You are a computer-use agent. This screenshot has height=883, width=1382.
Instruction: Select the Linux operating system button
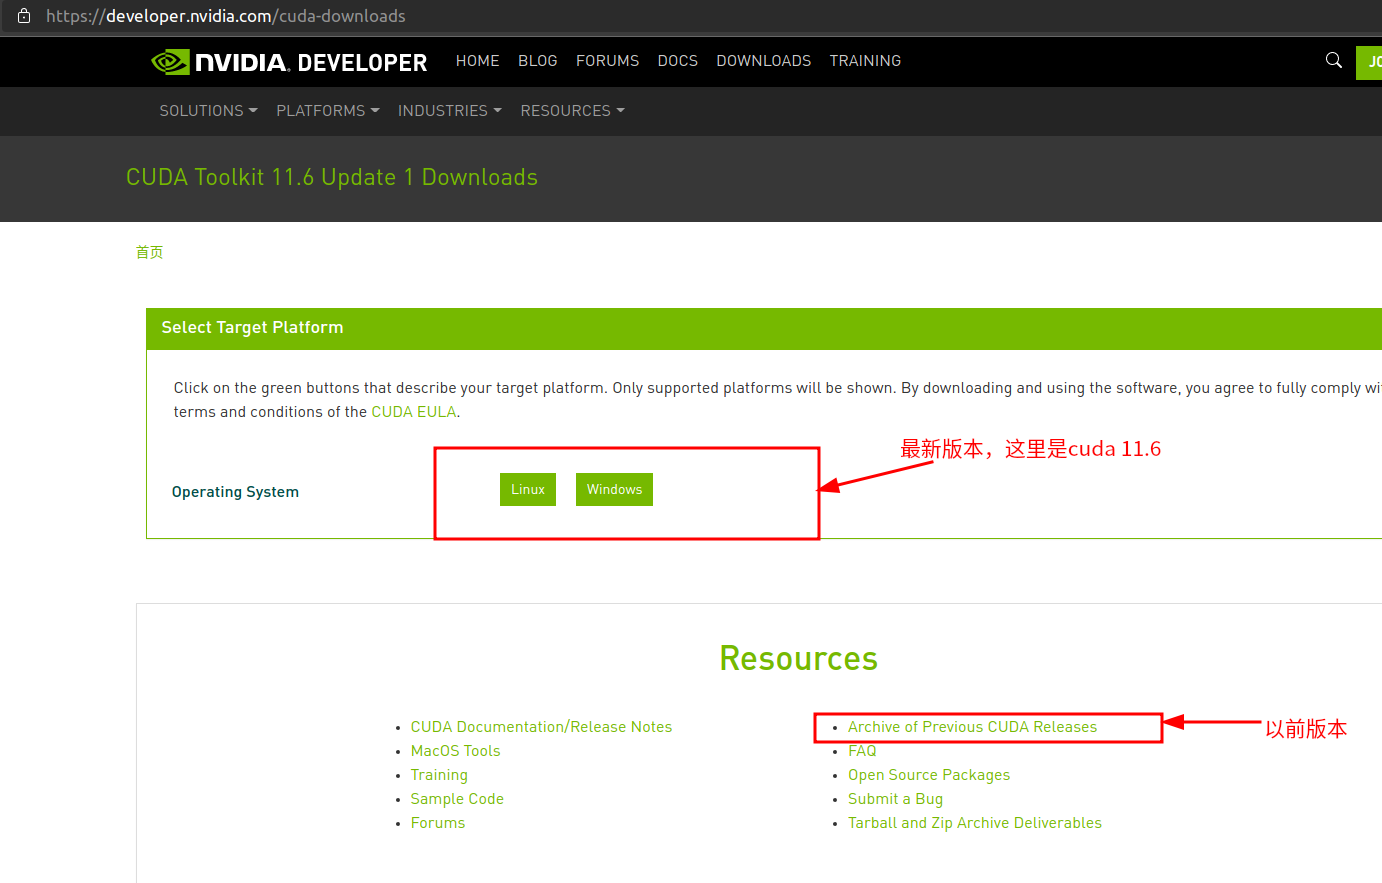point(528,490)
